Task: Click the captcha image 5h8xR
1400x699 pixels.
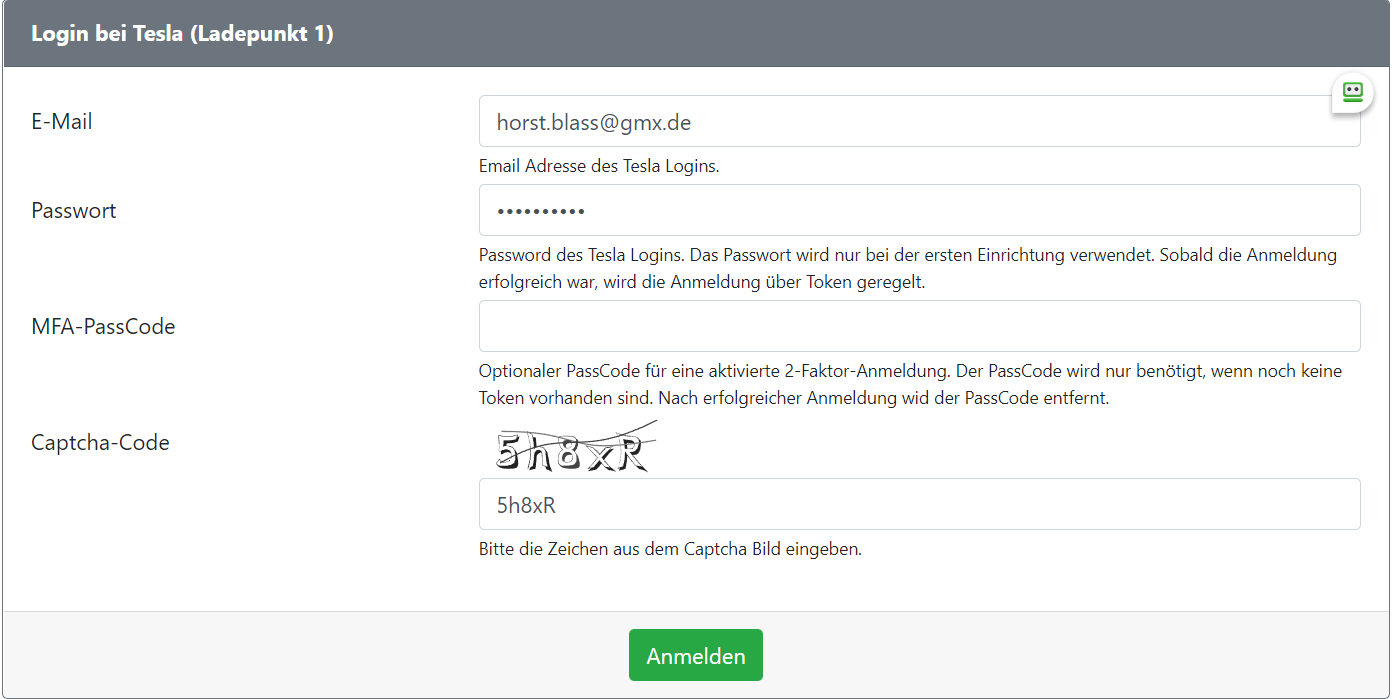Action: 576,447
